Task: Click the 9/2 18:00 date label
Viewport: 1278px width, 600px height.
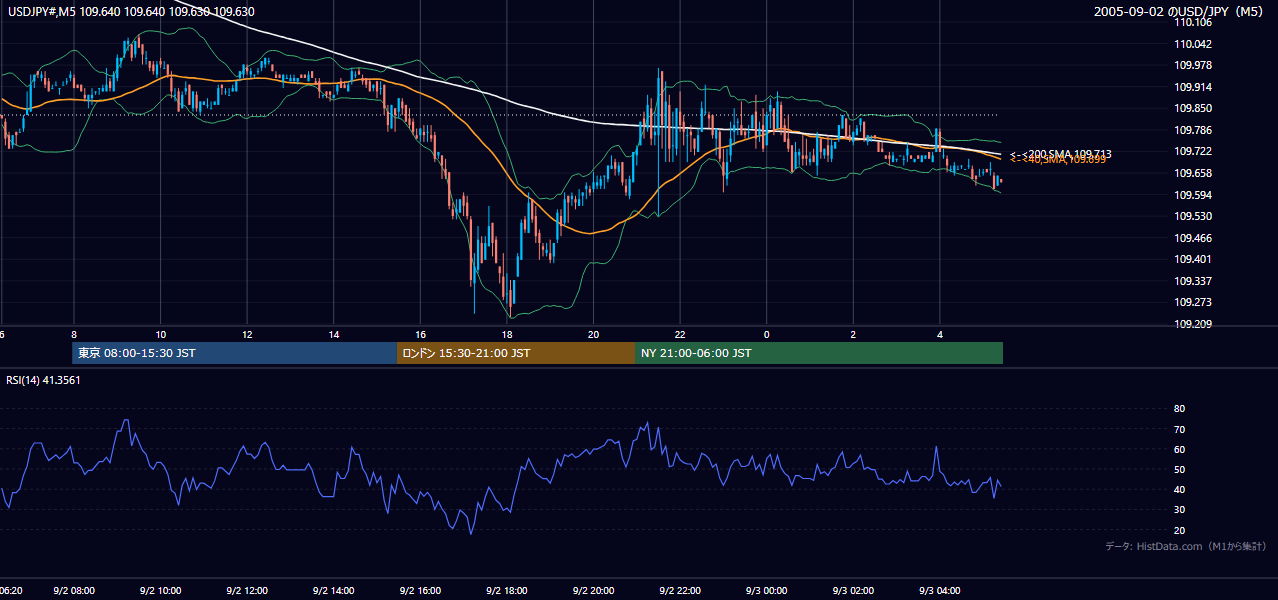Action: pos(507,590)
